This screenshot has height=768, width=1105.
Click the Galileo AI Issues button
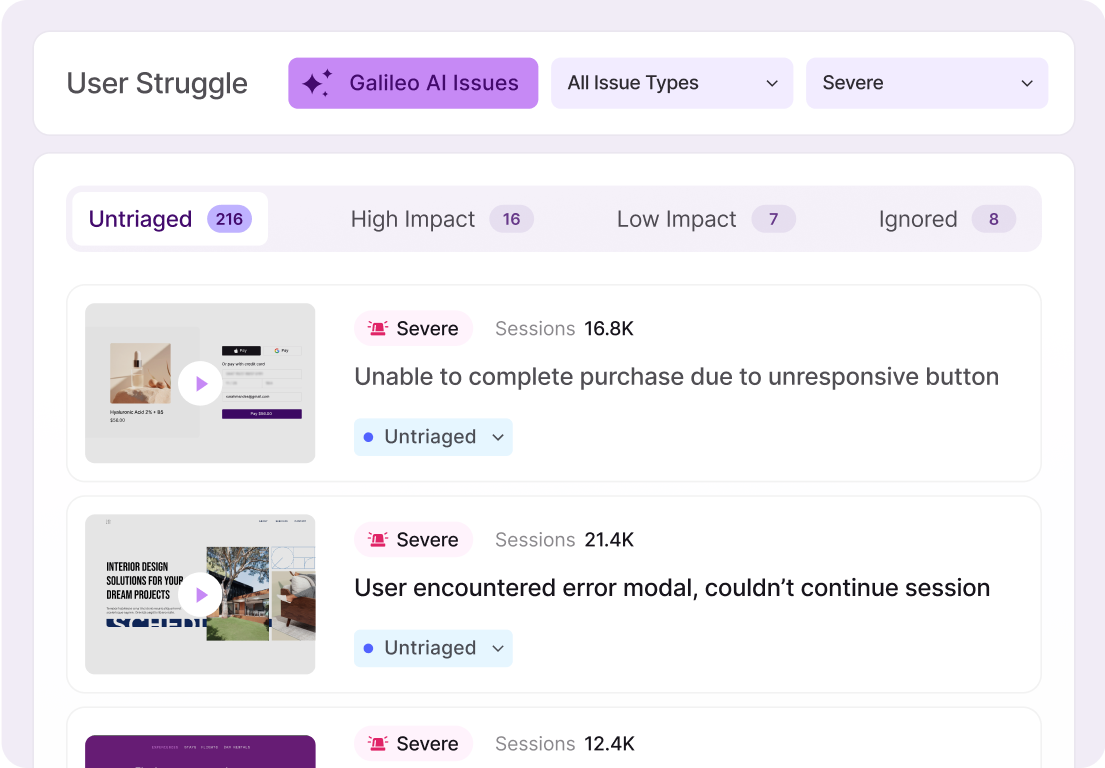413,83
